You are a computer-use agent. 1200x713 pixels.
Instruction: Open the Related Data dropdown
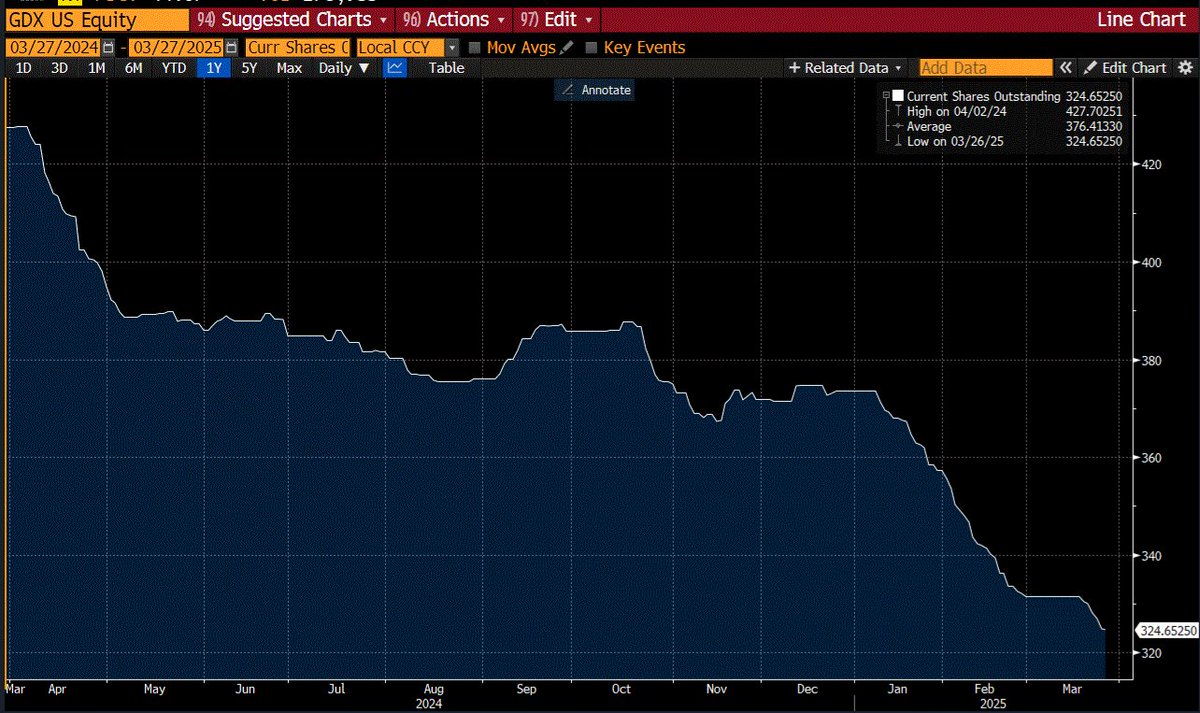click(x=845, y=68)
